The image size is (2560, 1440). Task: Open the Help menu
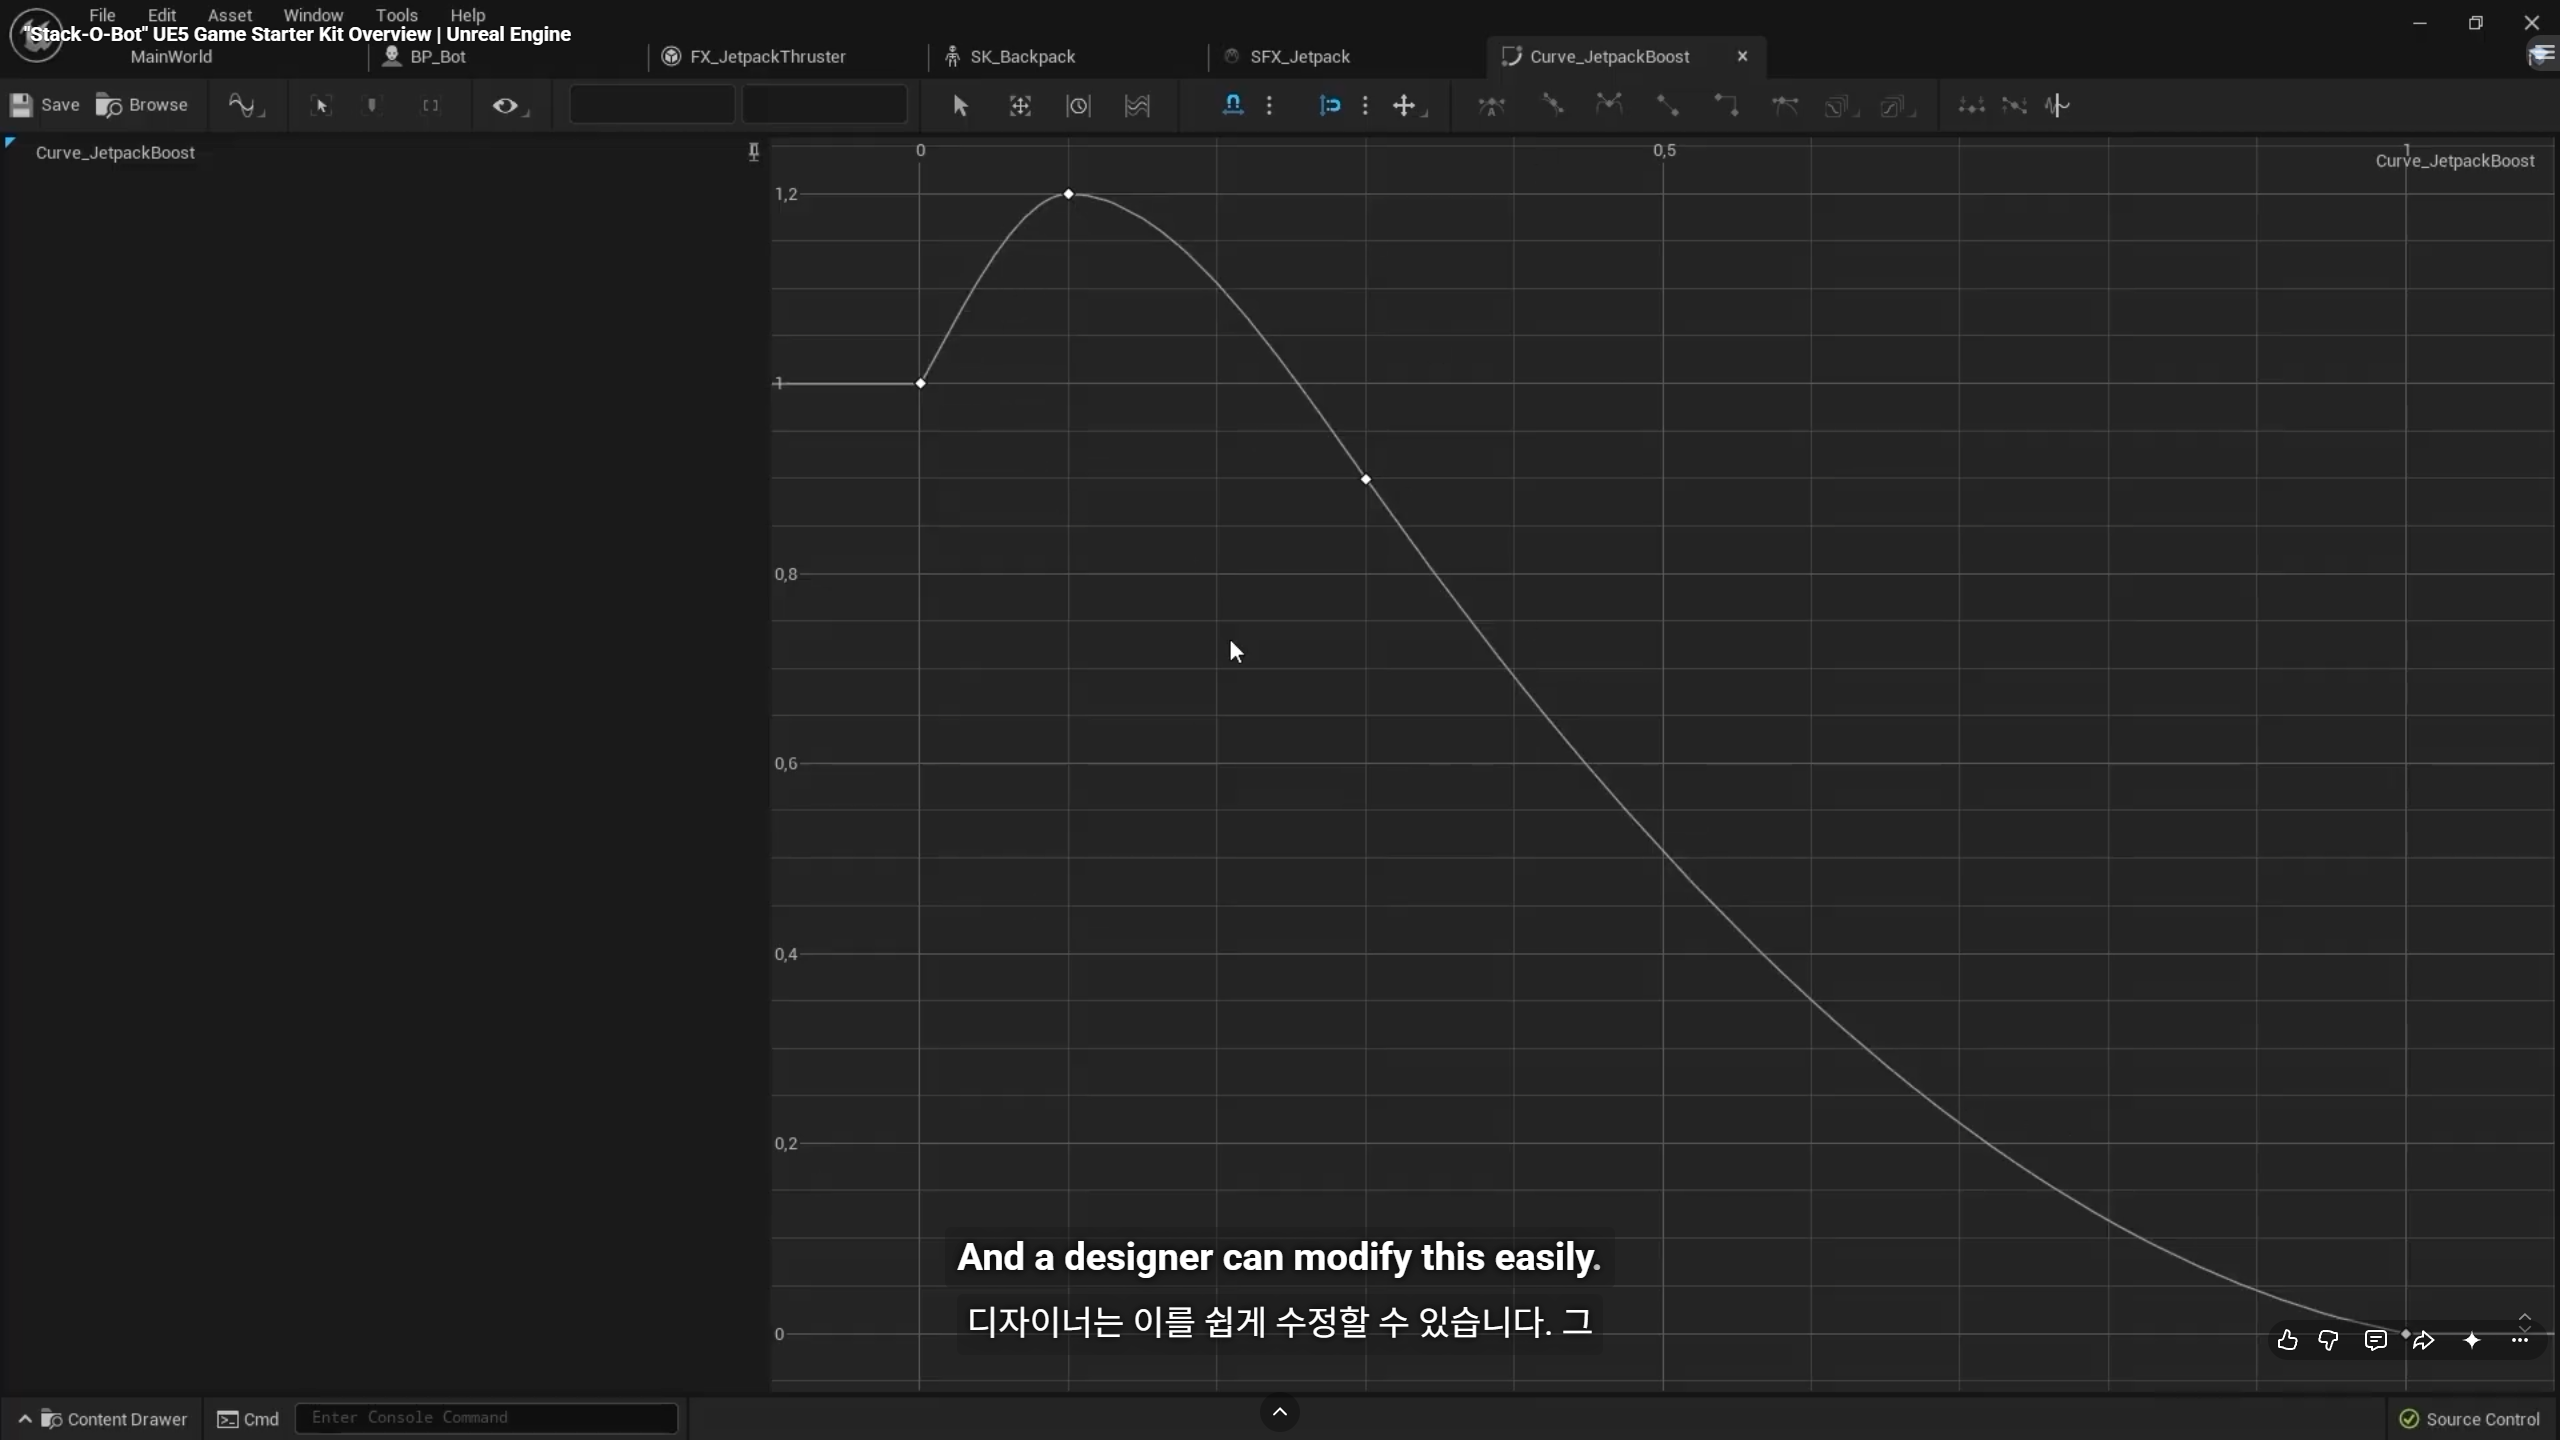point(468,15)
